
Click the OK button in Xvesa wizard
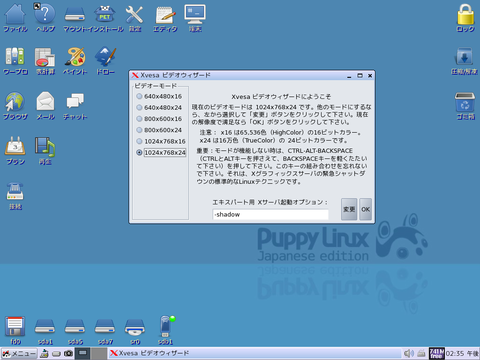click(x=365, y=209)
